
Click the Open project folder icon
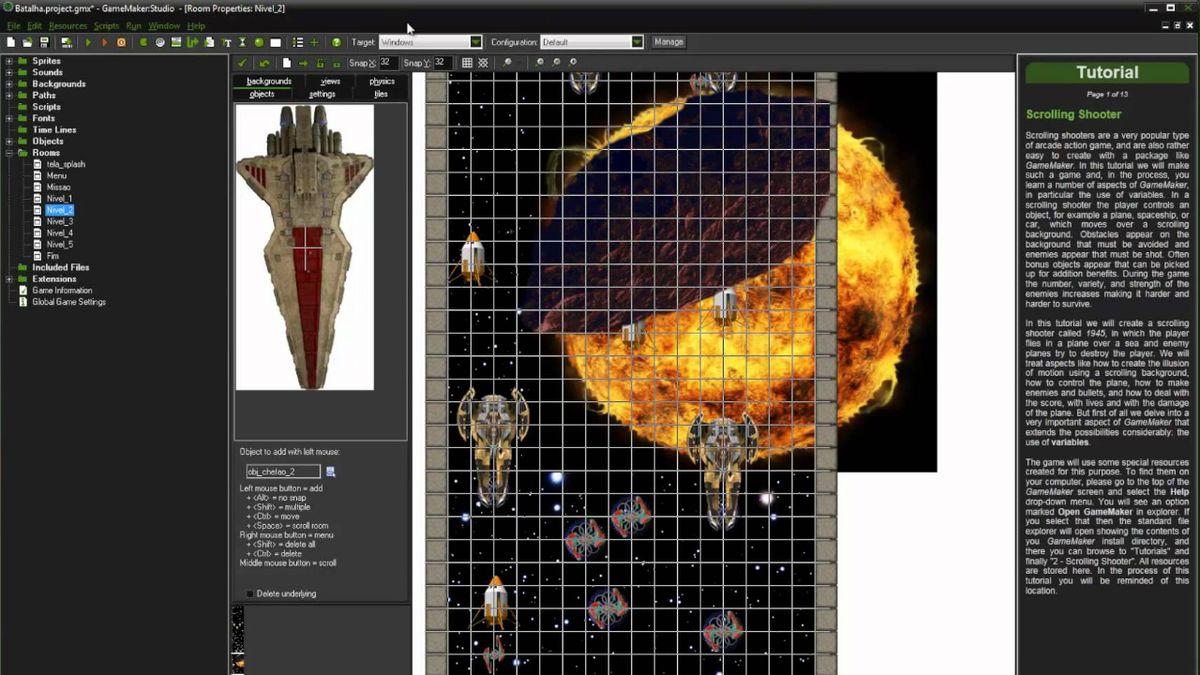point(27,43)
